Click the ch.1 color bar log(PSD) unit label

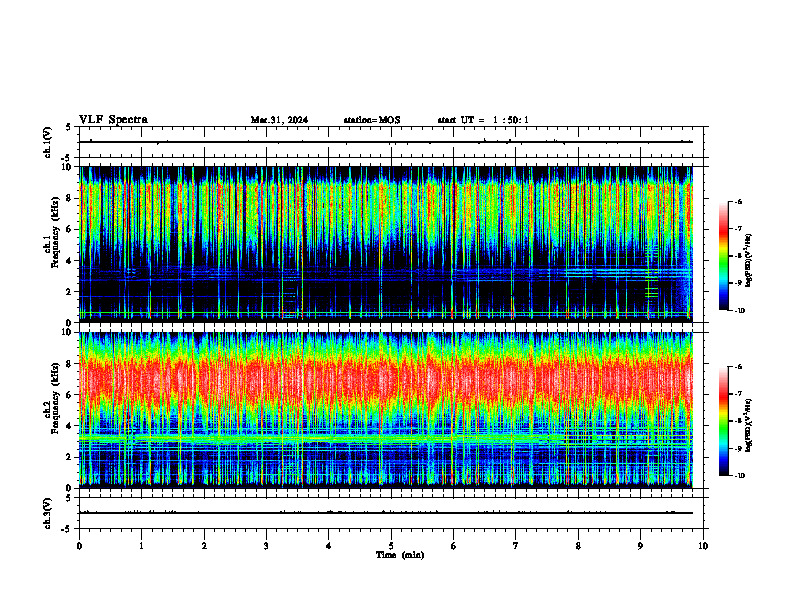(749, 260)
